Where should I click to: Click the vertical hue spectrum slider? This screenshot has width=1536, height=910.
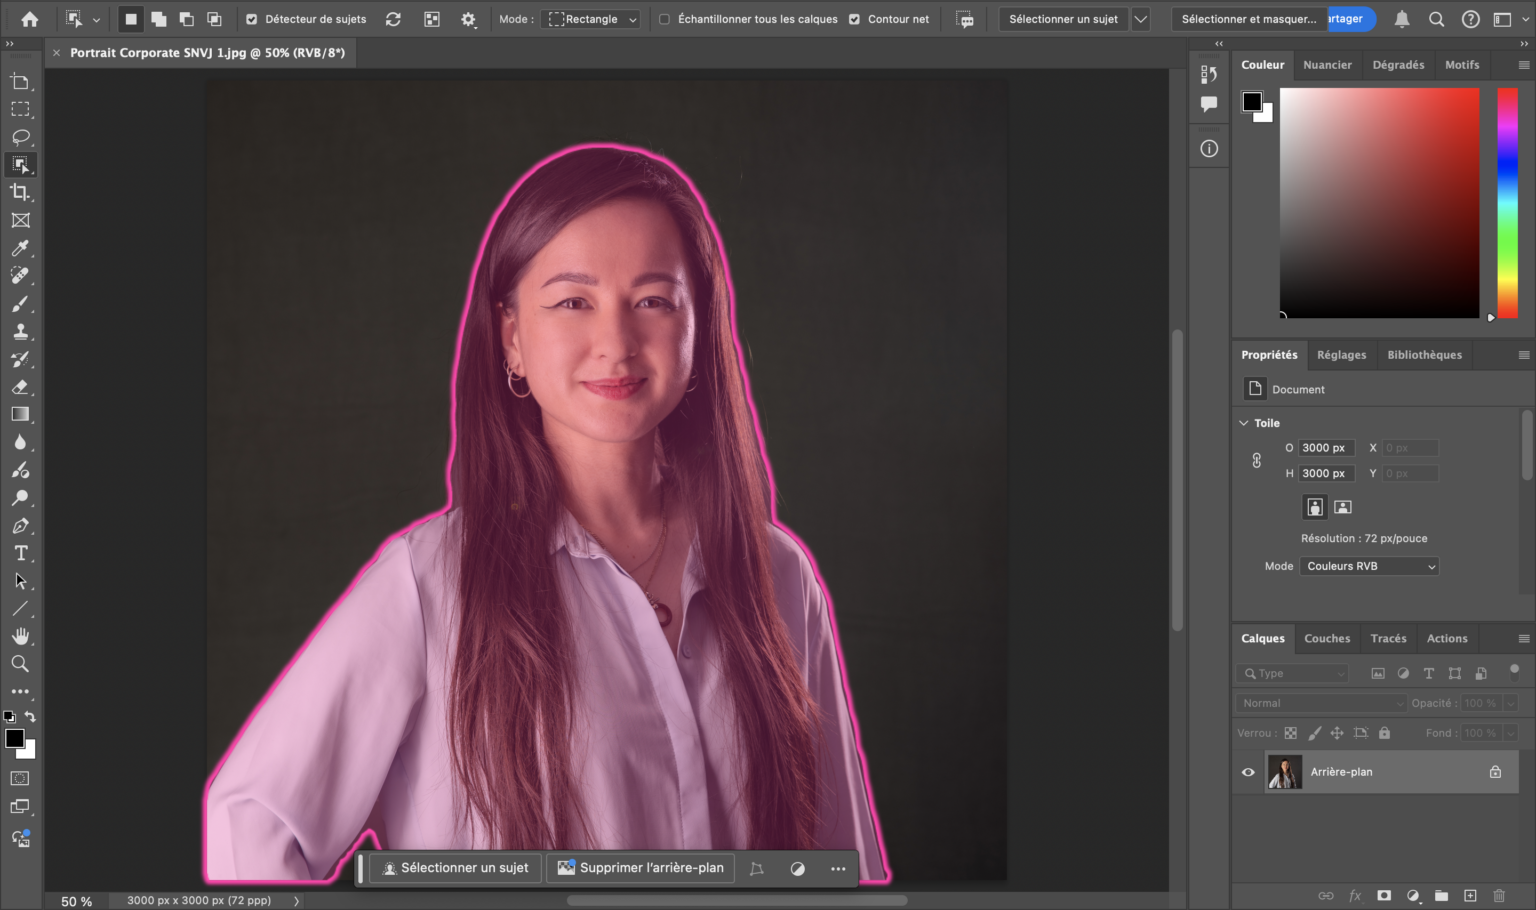point(1507,202)
